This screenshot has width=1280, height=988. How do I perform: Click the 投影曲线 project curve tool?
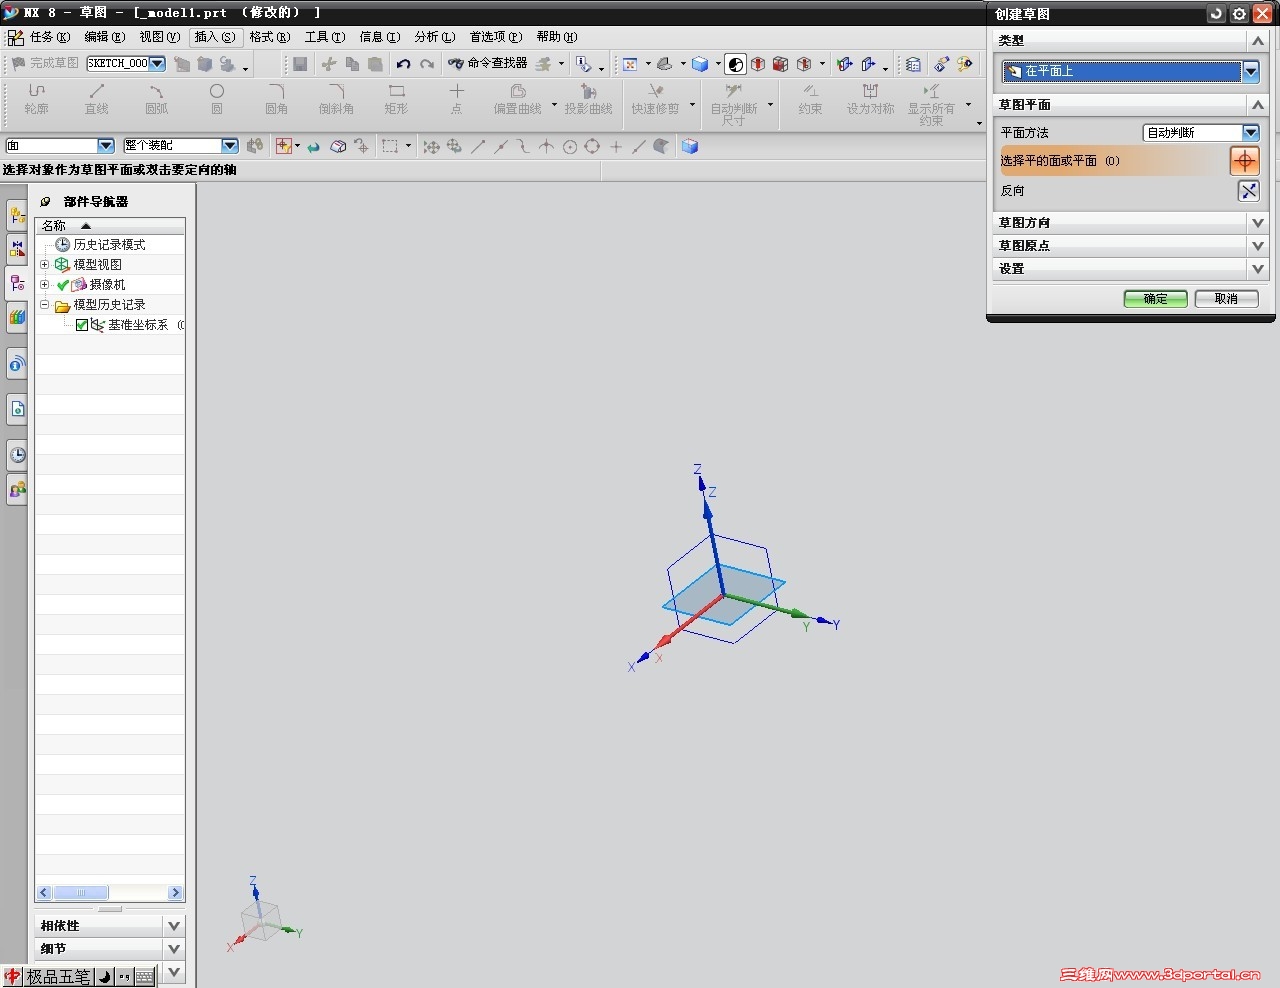588,99
